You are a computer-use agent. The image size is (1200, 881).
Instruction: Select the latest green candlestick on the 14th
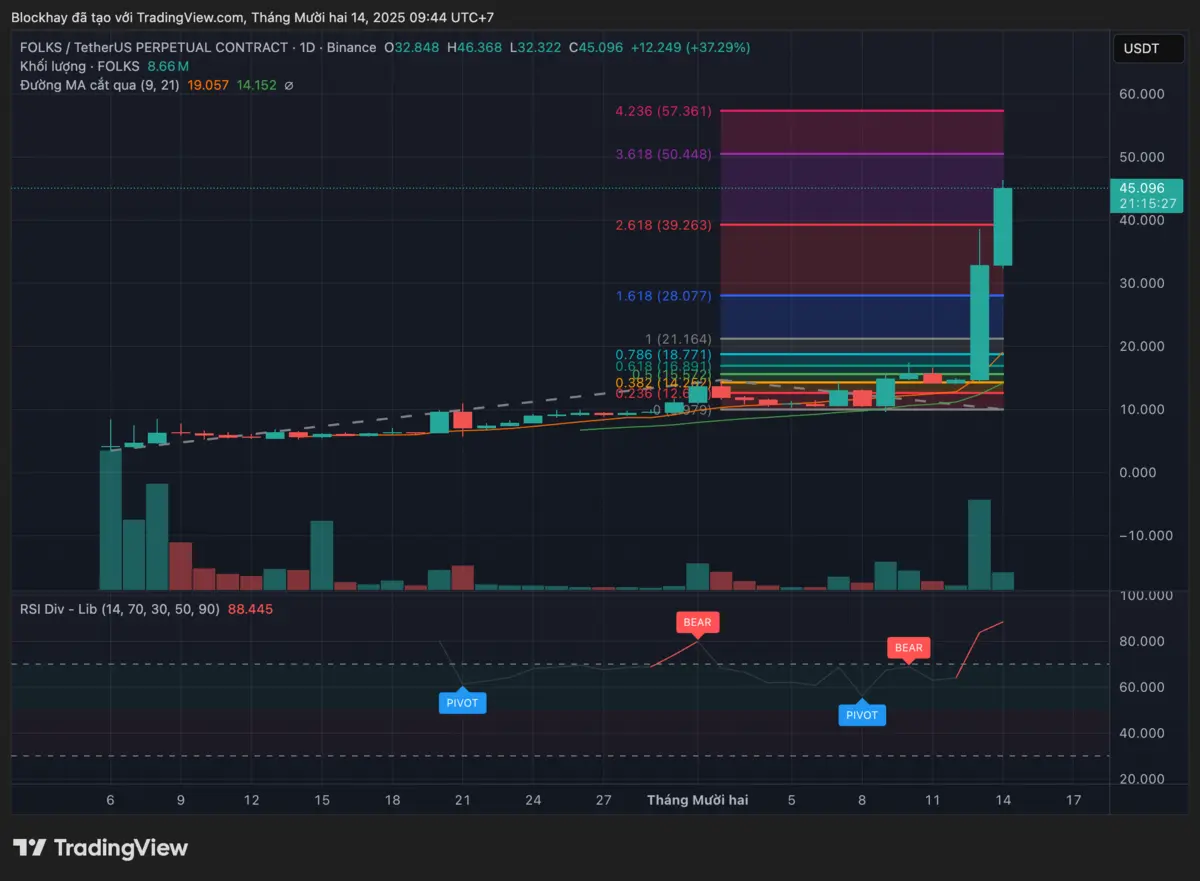[x=1003, y=226]
